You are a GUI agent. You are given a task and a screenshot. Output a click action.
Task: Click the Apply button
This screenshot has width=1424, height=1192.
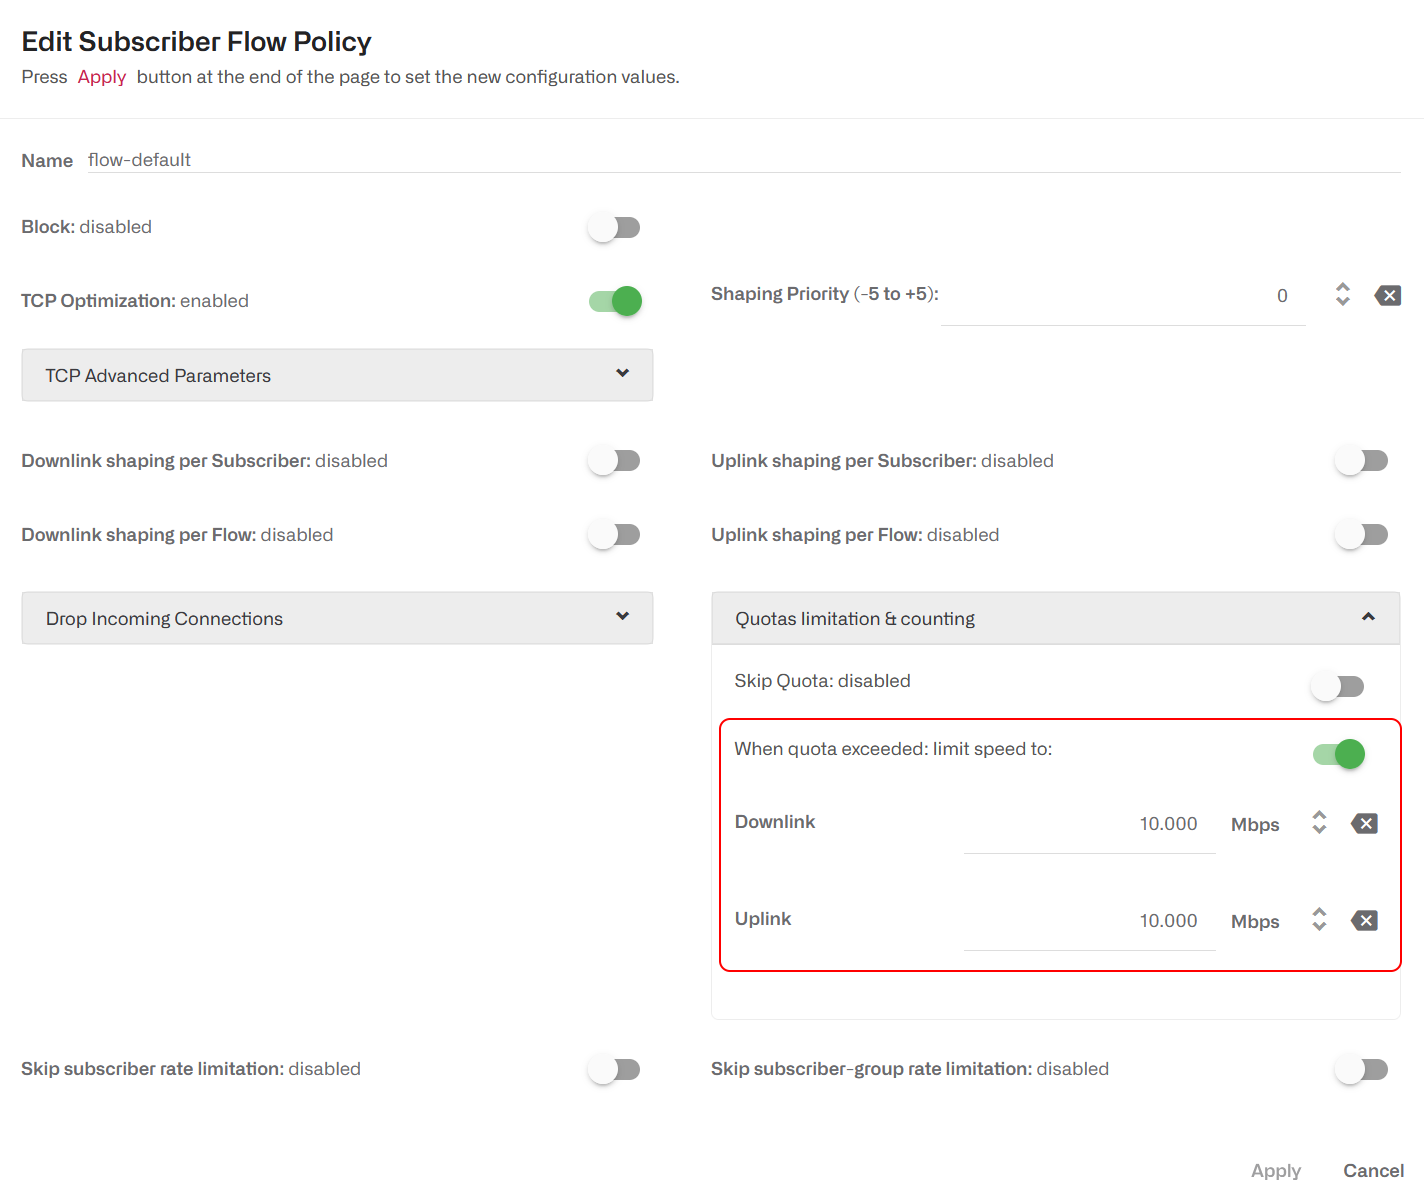click(1276, 1170)
